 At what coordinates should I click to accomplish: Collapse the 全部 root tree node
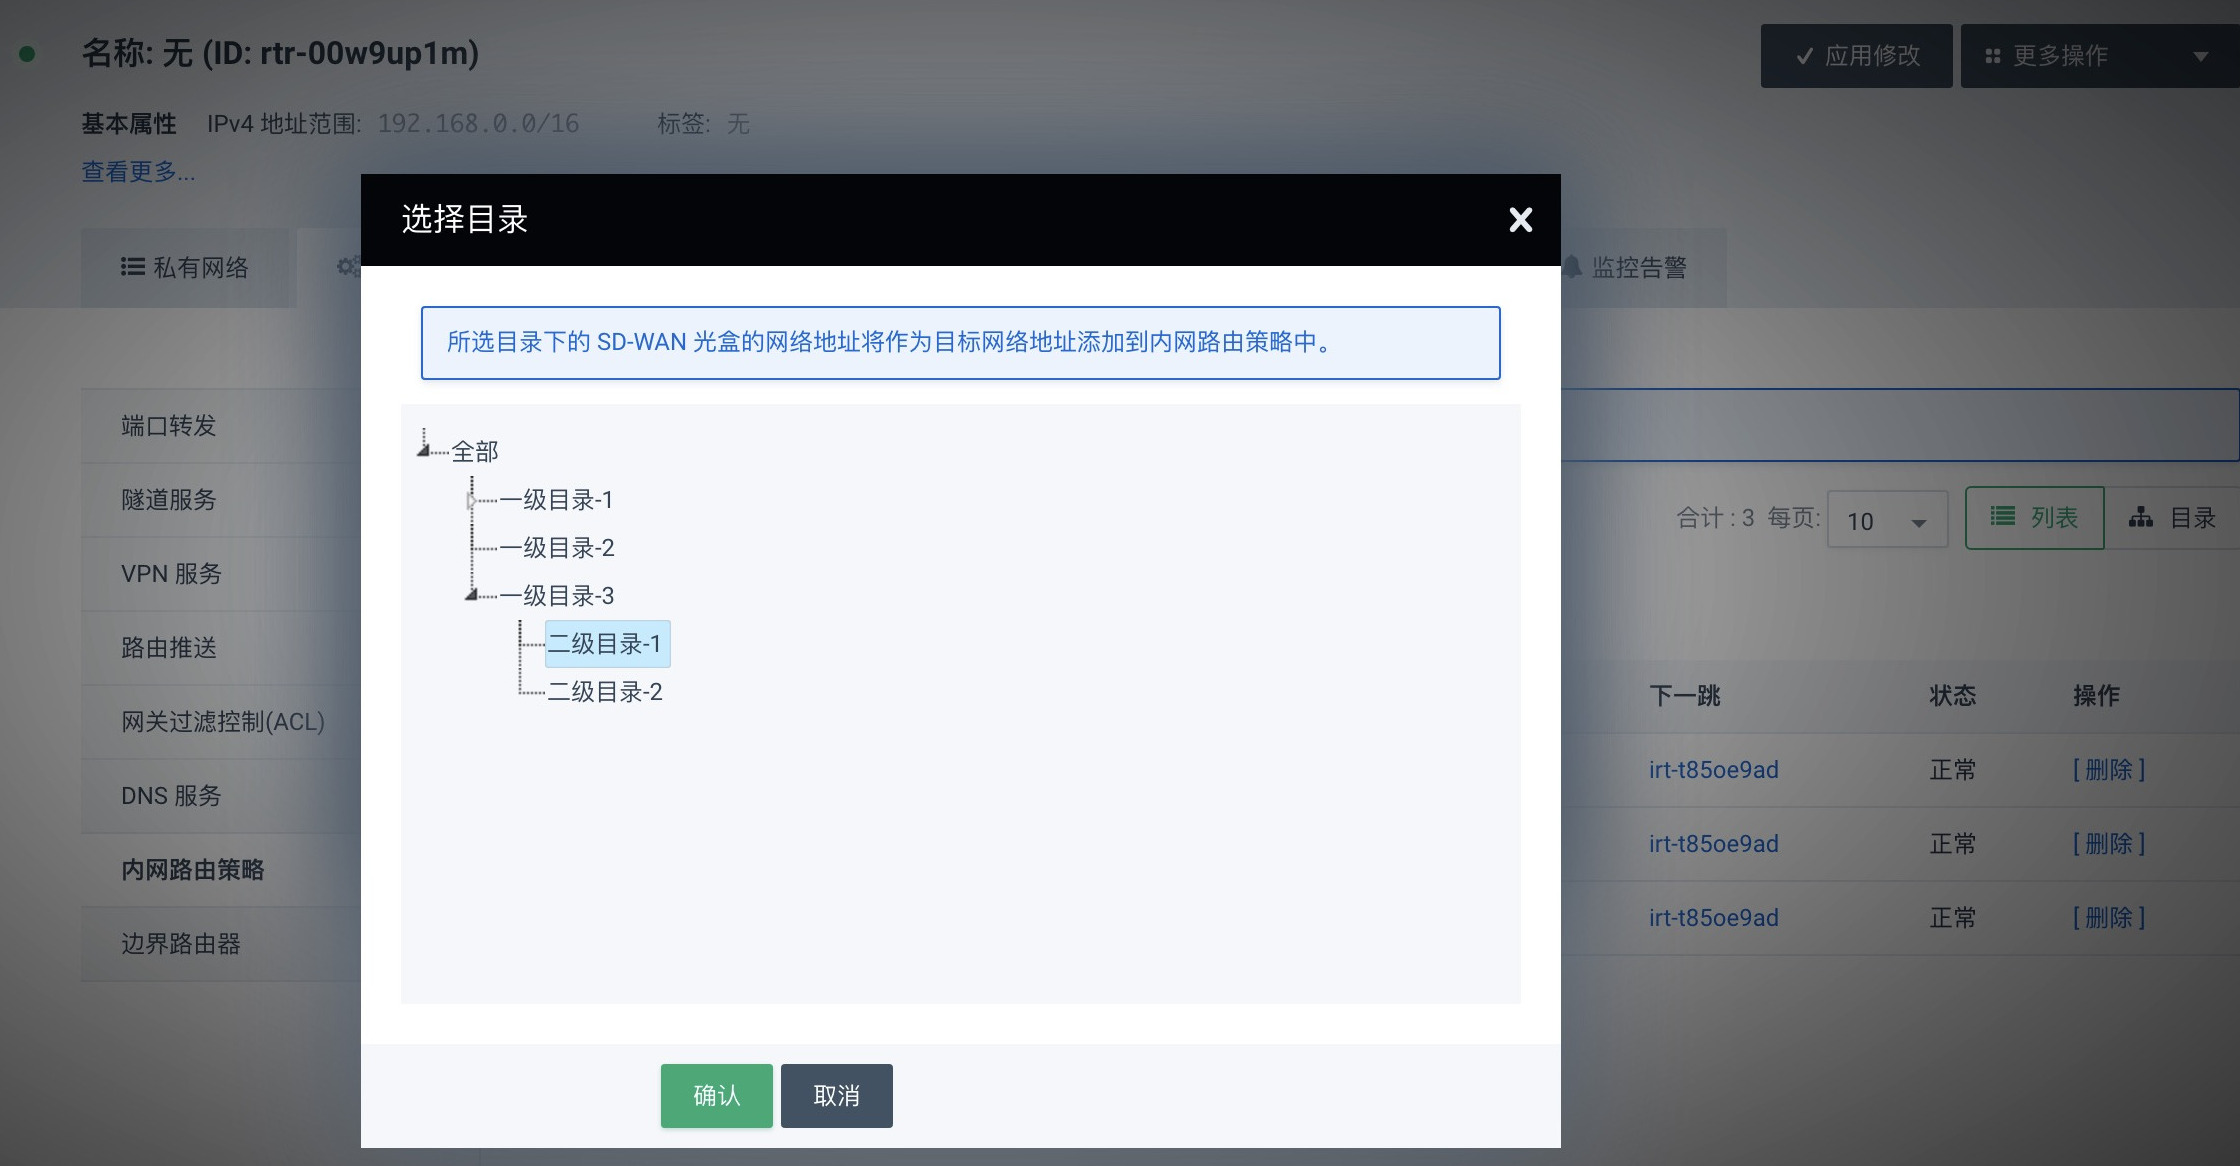coord(424,450)
